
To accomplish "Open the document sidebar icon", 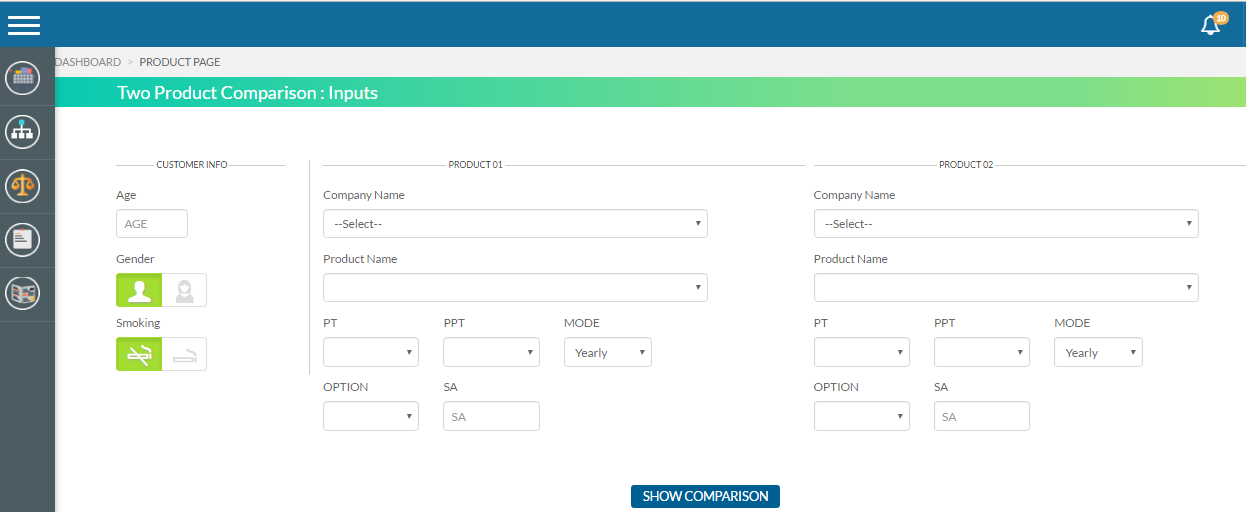I will pos(23,239).
